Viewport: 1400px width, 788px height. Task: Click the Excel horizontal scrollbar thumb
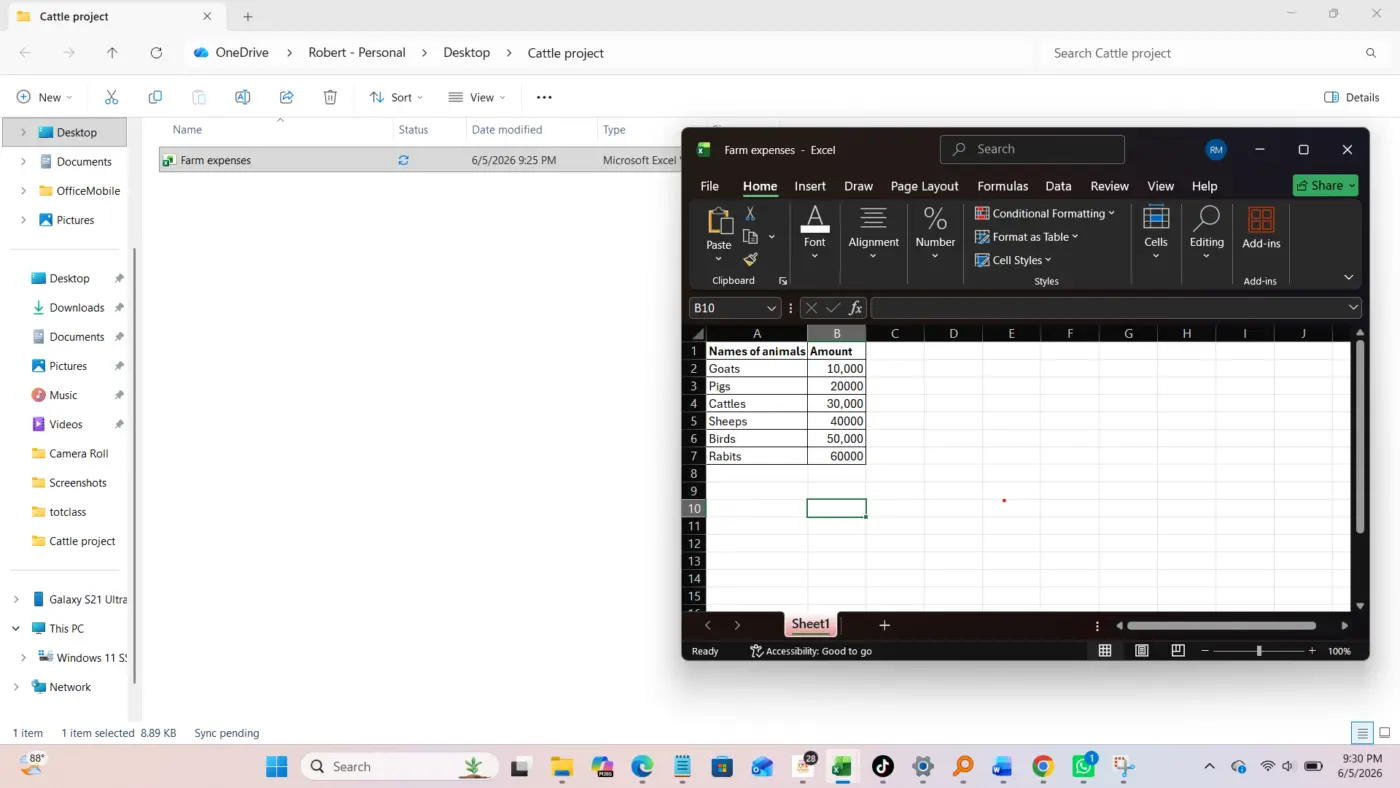click(x=1221, y=626)
